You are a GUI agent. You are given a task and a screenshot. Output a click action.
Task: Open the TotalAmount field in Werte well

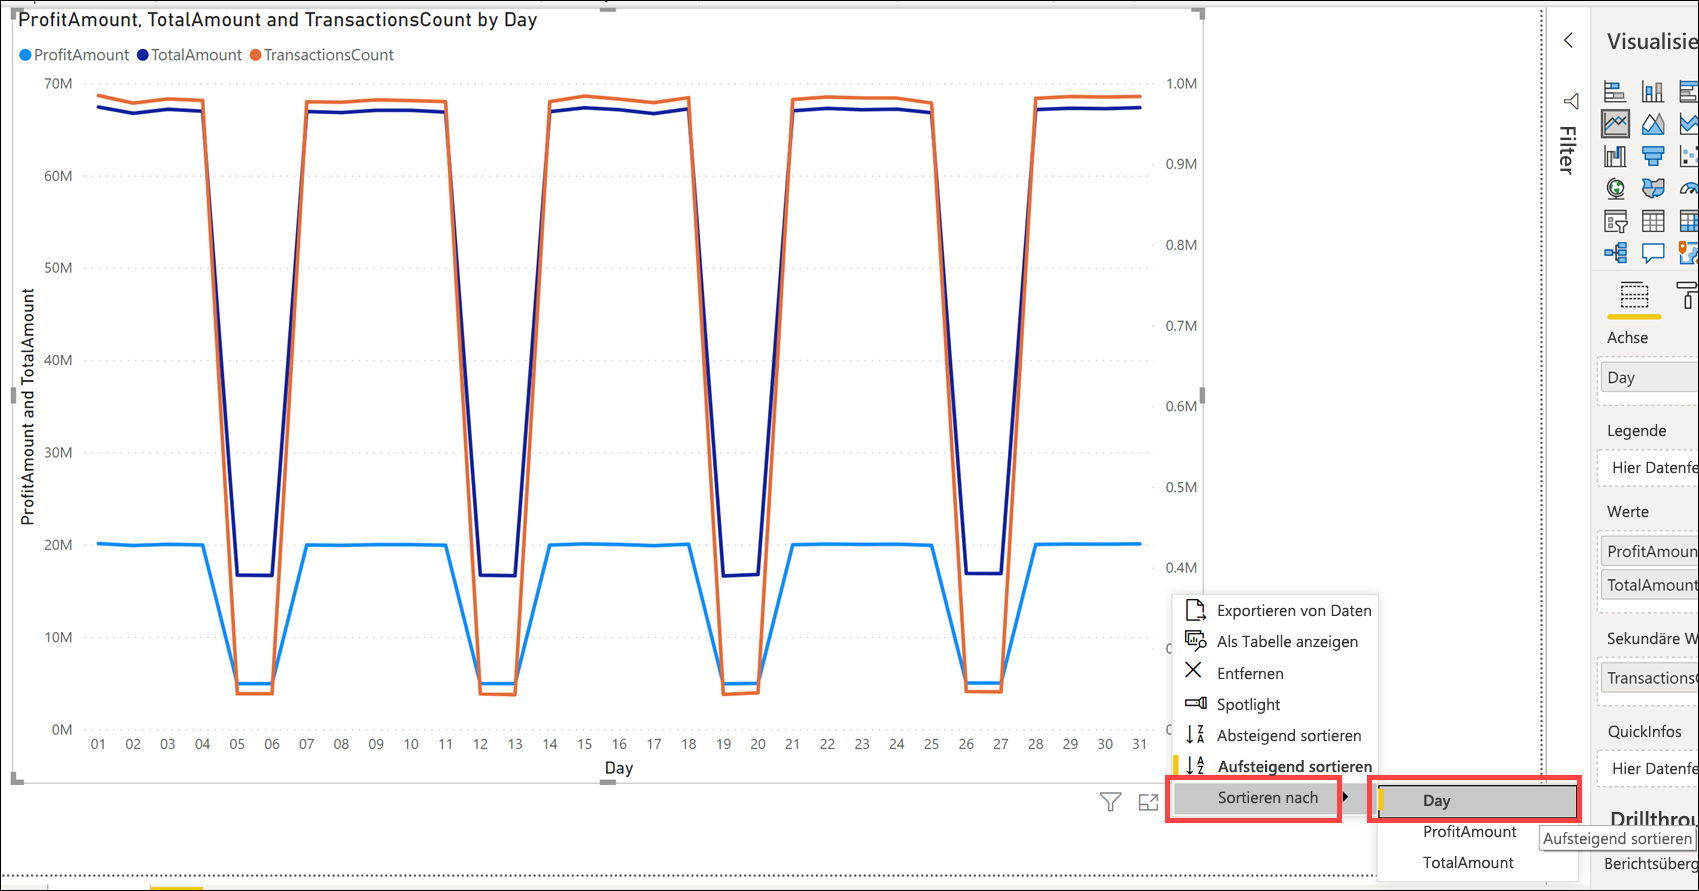(x=1648, y=585)
